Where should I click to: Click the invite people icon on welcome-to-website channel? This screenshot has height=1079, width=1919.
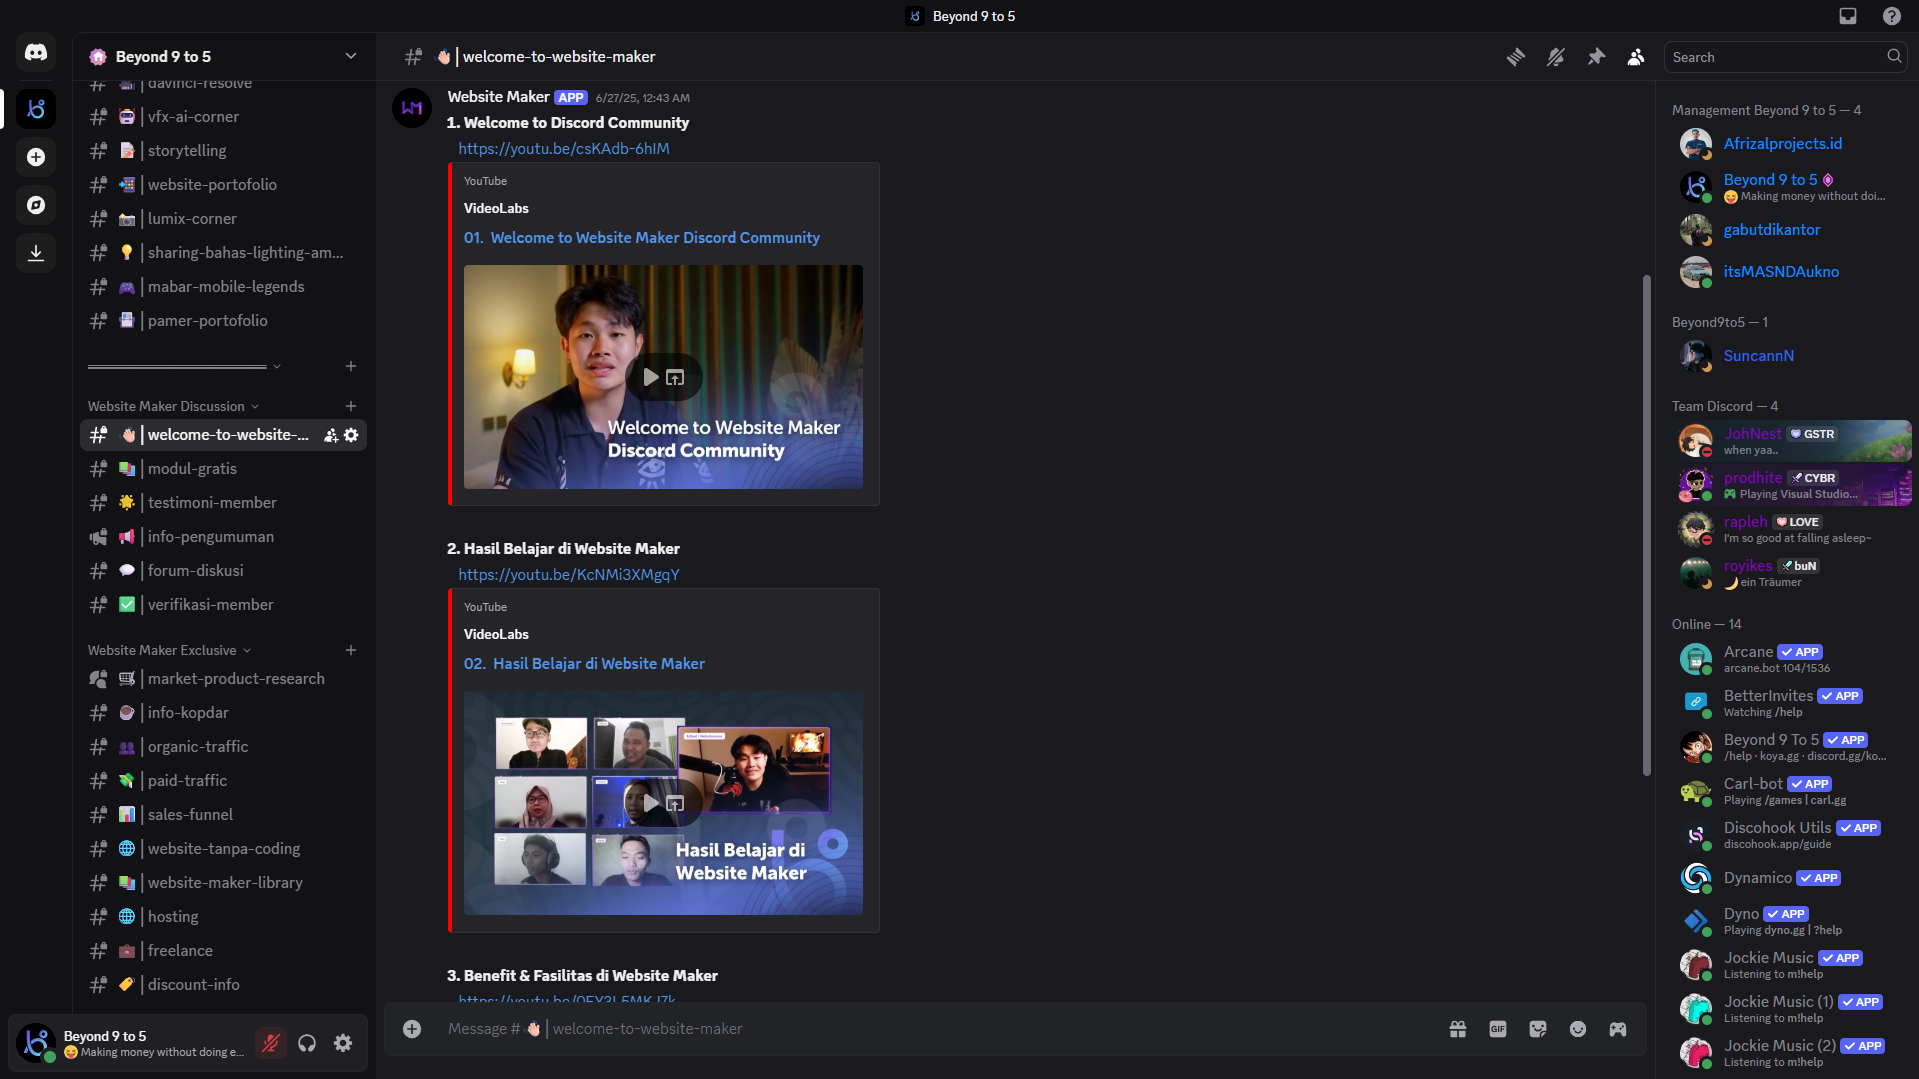[331, 435]
